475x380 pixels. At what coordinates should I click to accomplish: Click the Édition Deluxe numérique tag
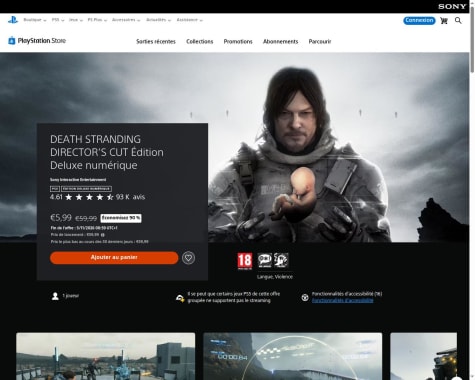click(x=86, y=189)
